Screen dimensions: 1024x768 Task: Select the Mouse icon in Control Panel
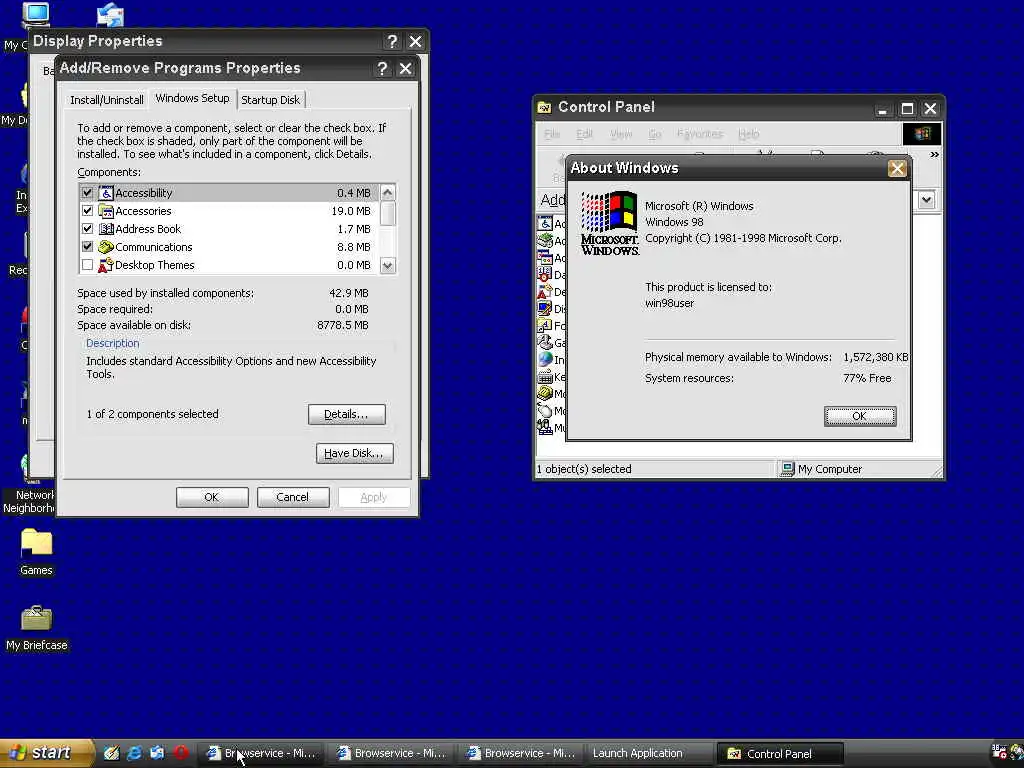[545, 411]
